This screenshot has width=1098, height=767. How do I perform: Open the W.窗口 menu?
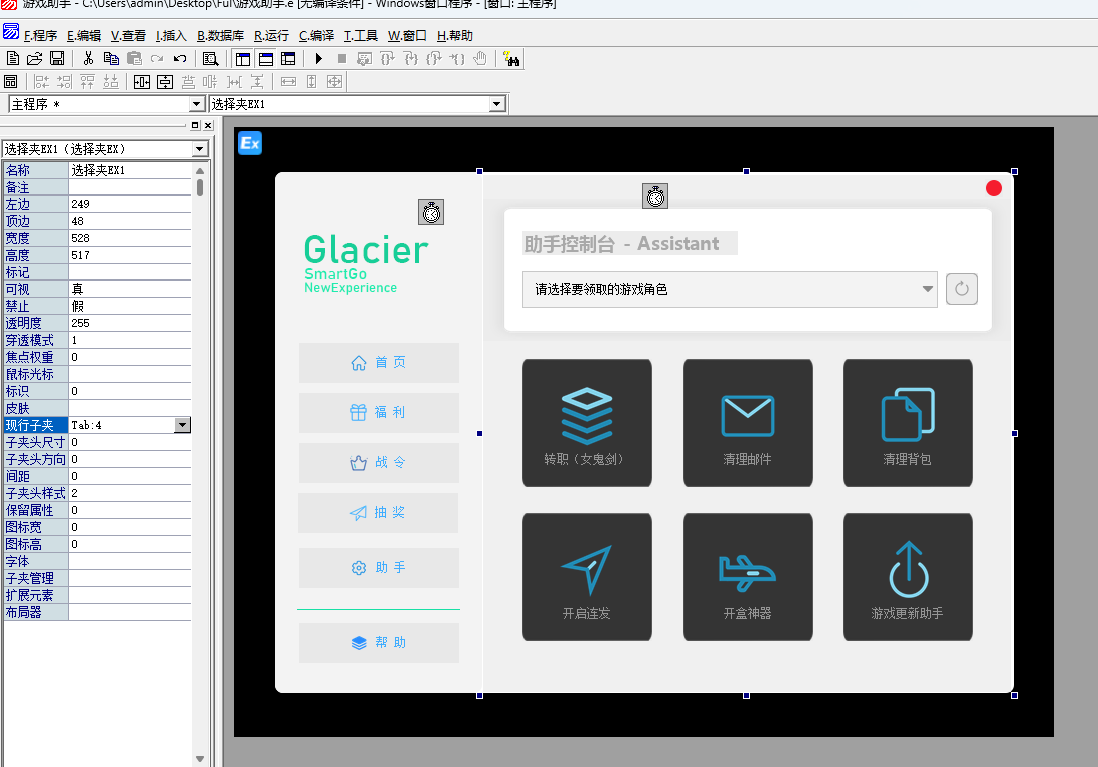(408, 36)
